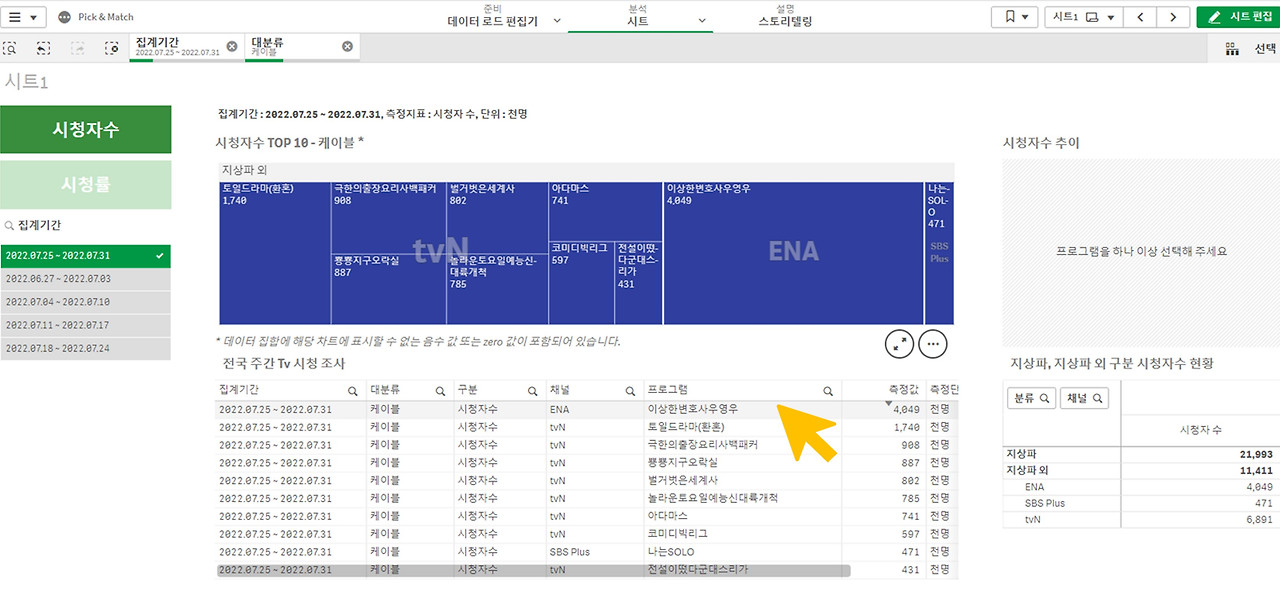Search the 집계기간 table column
The image size is (1280, 598).
point(352,391)
